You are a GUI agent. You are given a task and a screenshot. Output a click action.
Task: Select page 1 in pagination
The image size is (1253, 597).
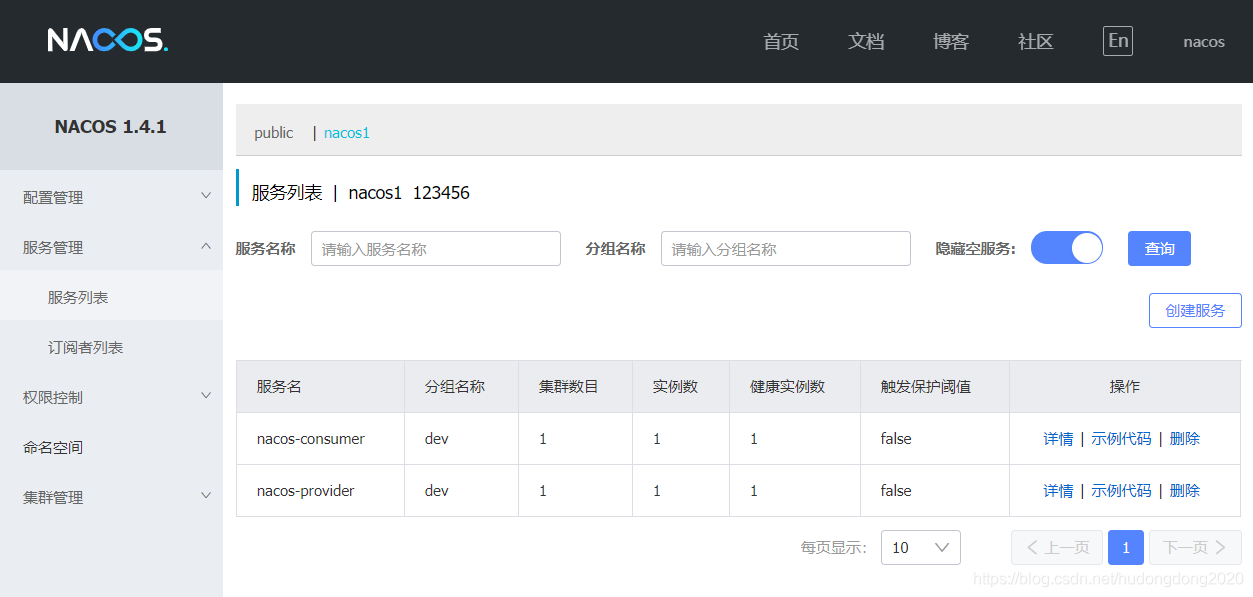click(1126, 547)
